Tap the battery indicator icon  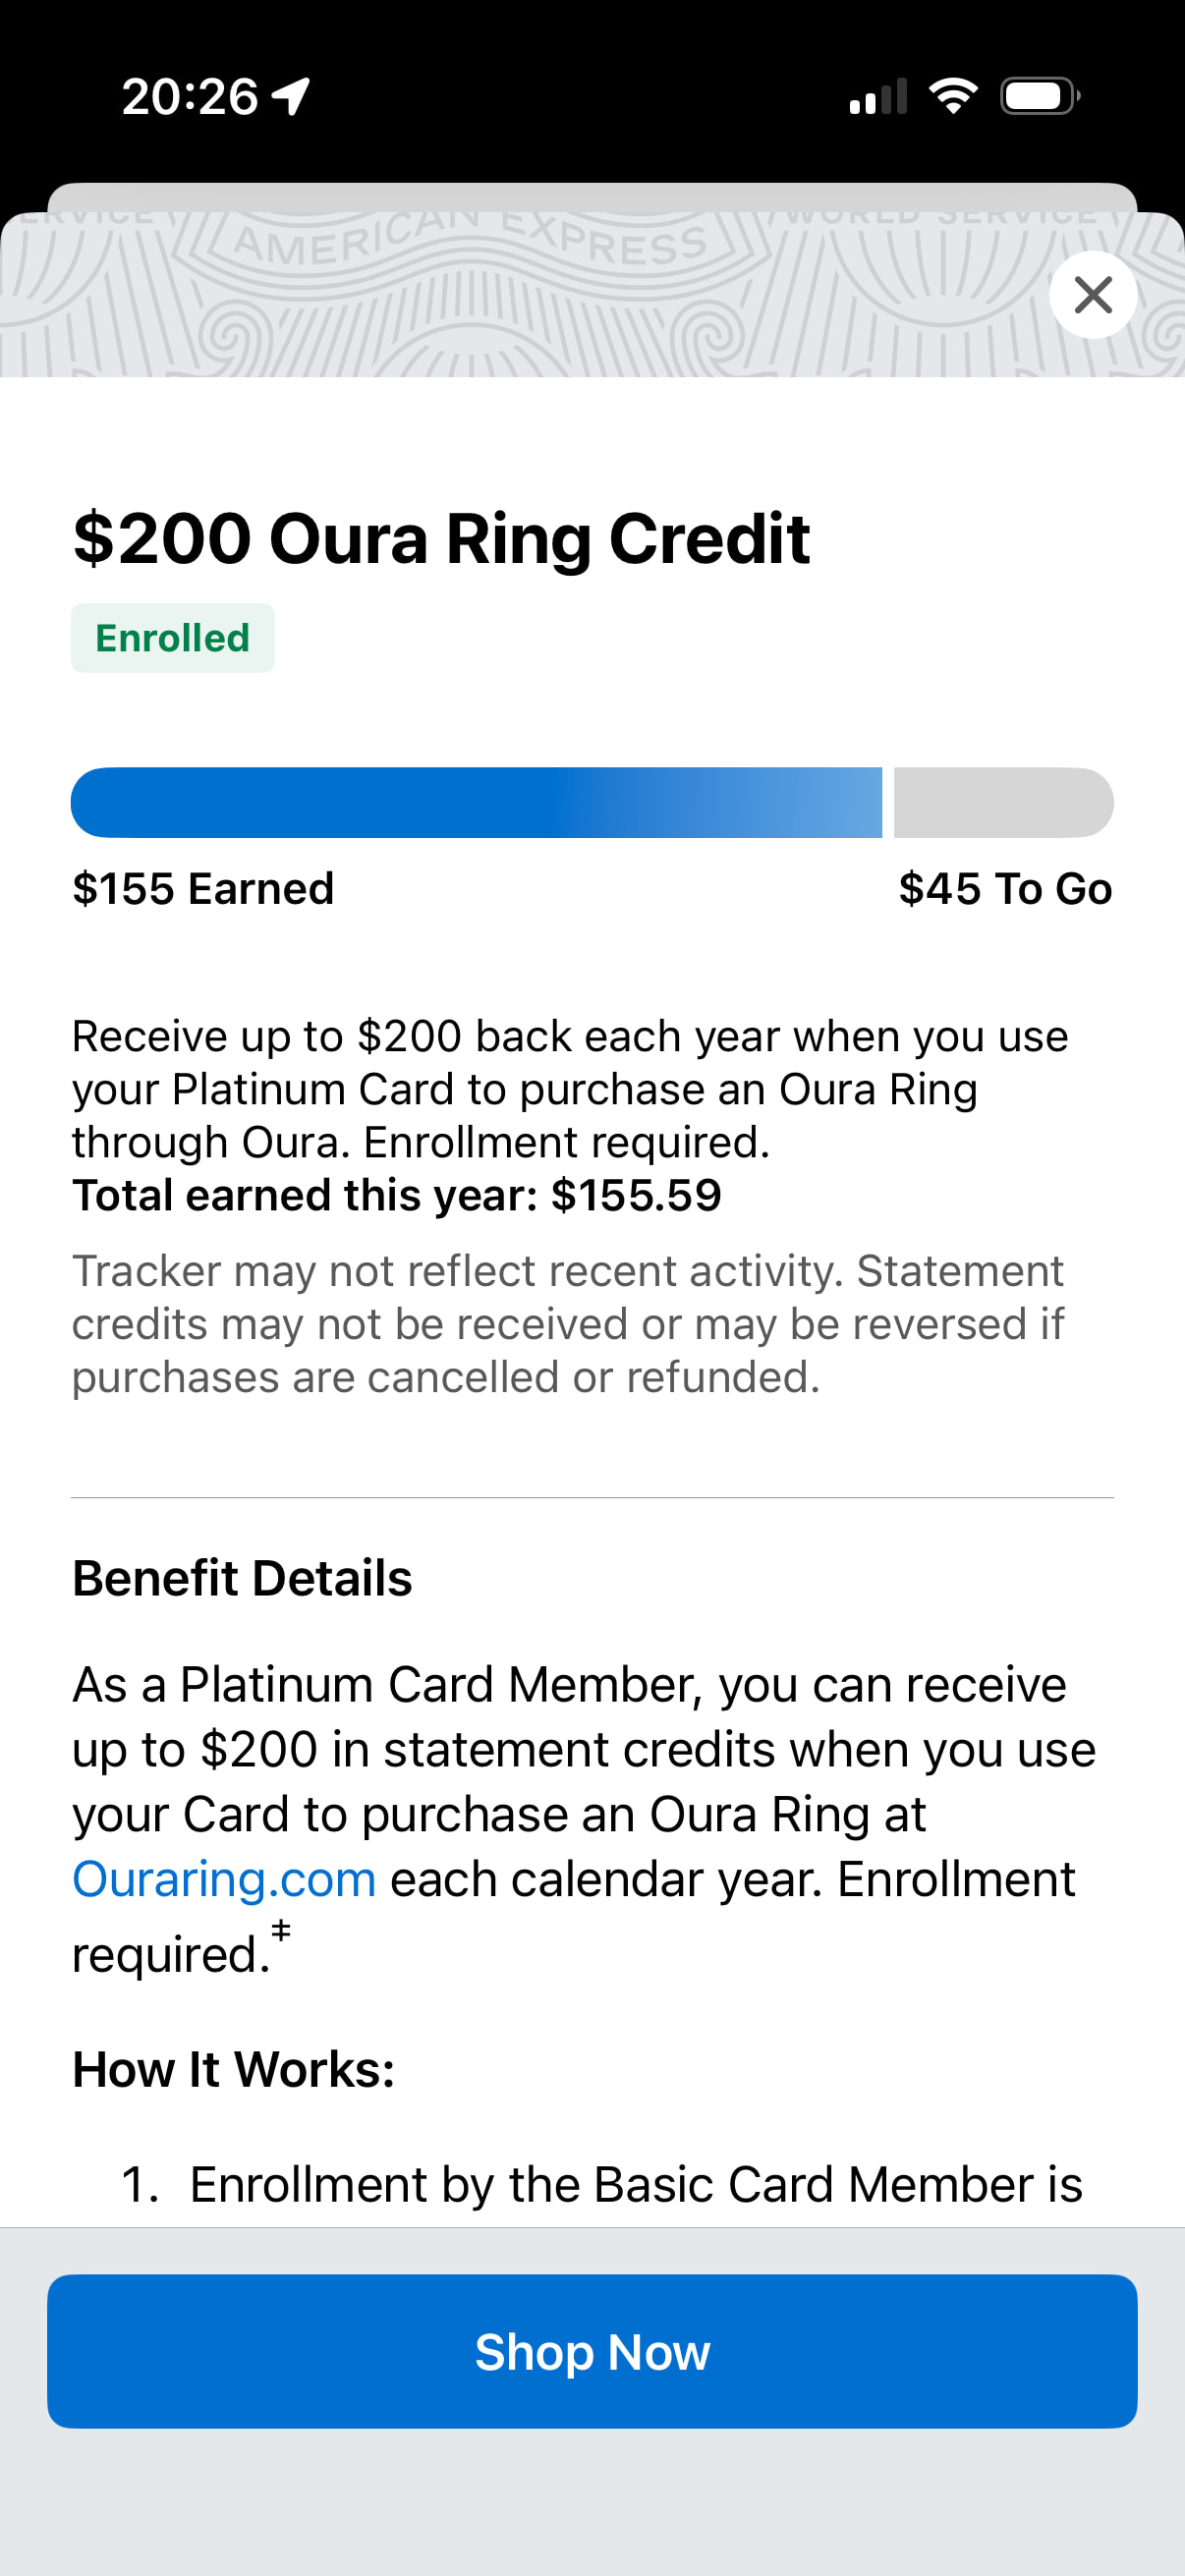(1039, 96)
